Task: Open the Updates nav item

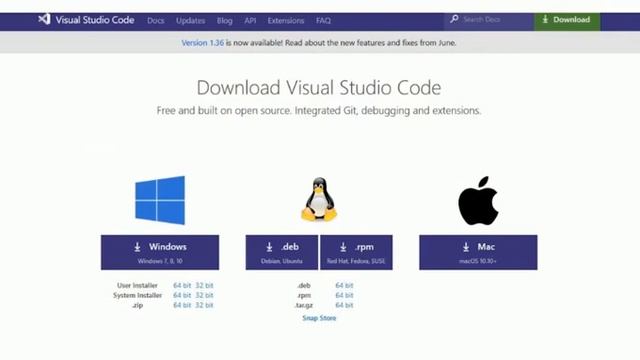Action: pos(191,20)
